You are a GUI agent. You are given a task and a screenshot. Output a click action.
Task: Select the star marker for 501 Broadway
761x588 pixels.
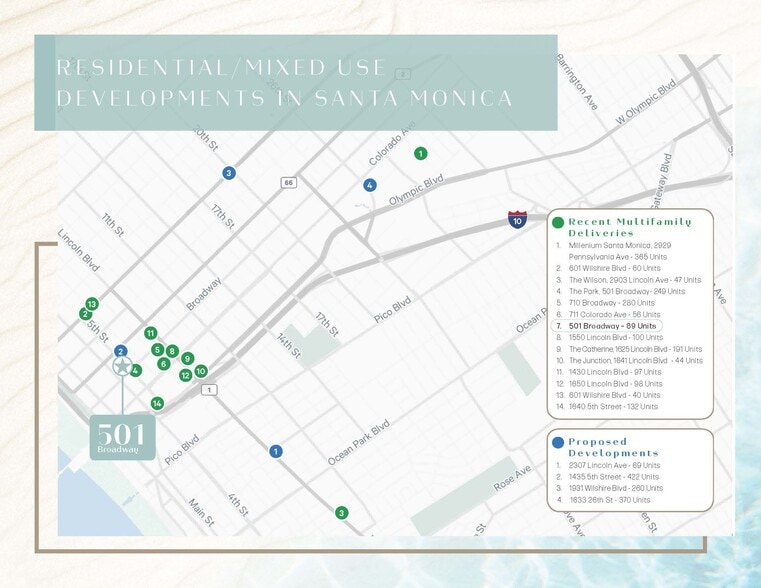coord(122,367)
